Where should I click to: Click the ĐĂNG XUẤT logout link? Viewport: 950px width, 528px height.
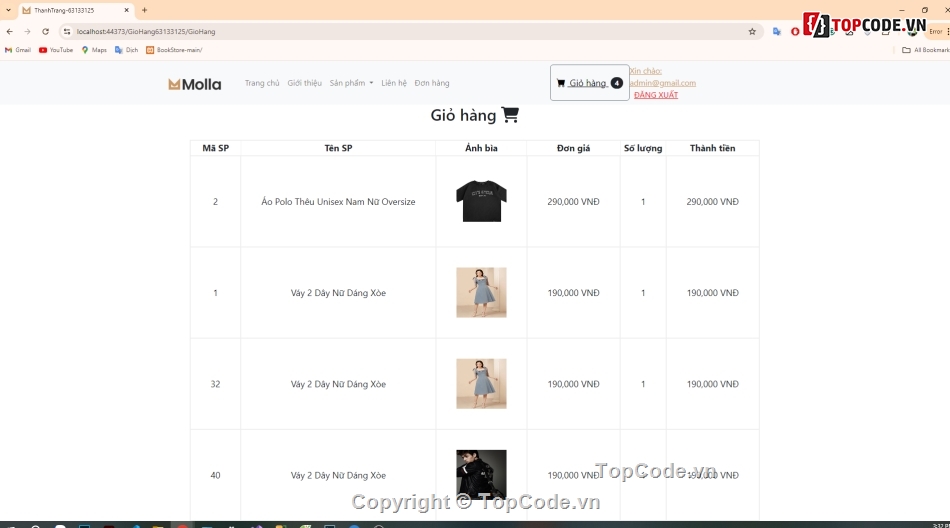656,95
